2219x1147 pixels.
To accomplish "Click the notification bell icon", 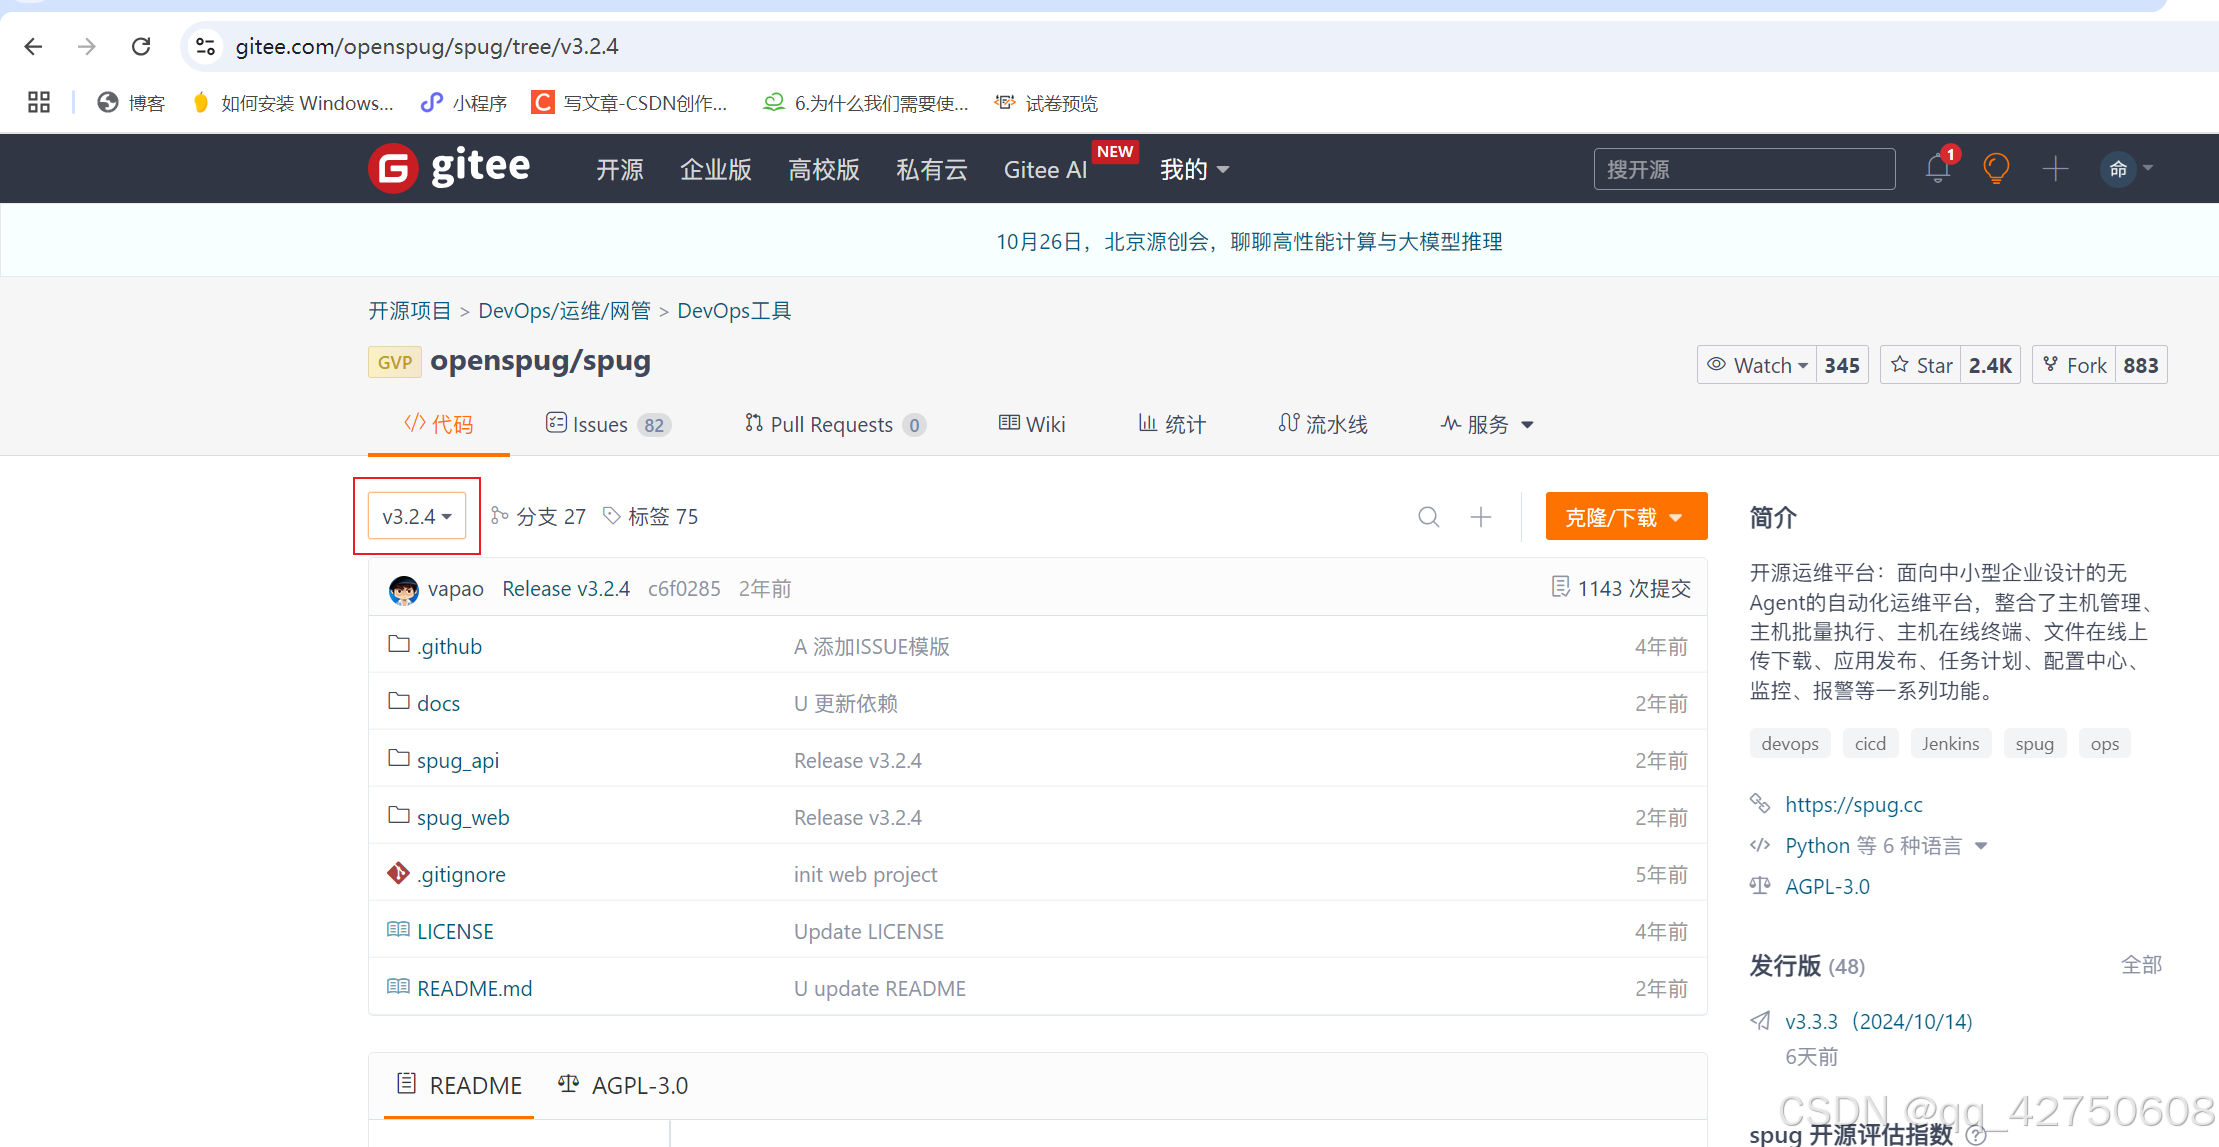I will [1937, 168].
